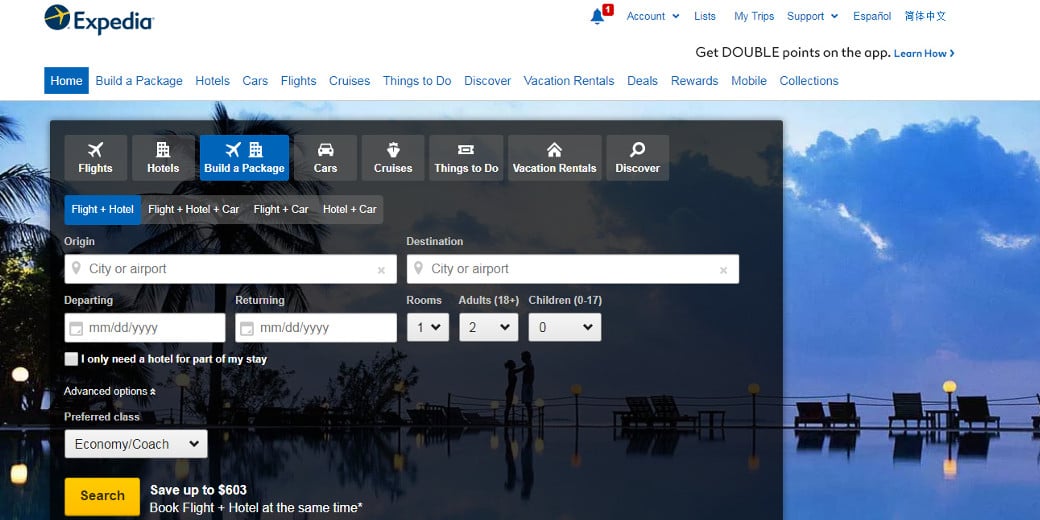Open the Discover magnifier icon tab
This screenshot has height=520, width=1040.
click(x=637, y=151)
